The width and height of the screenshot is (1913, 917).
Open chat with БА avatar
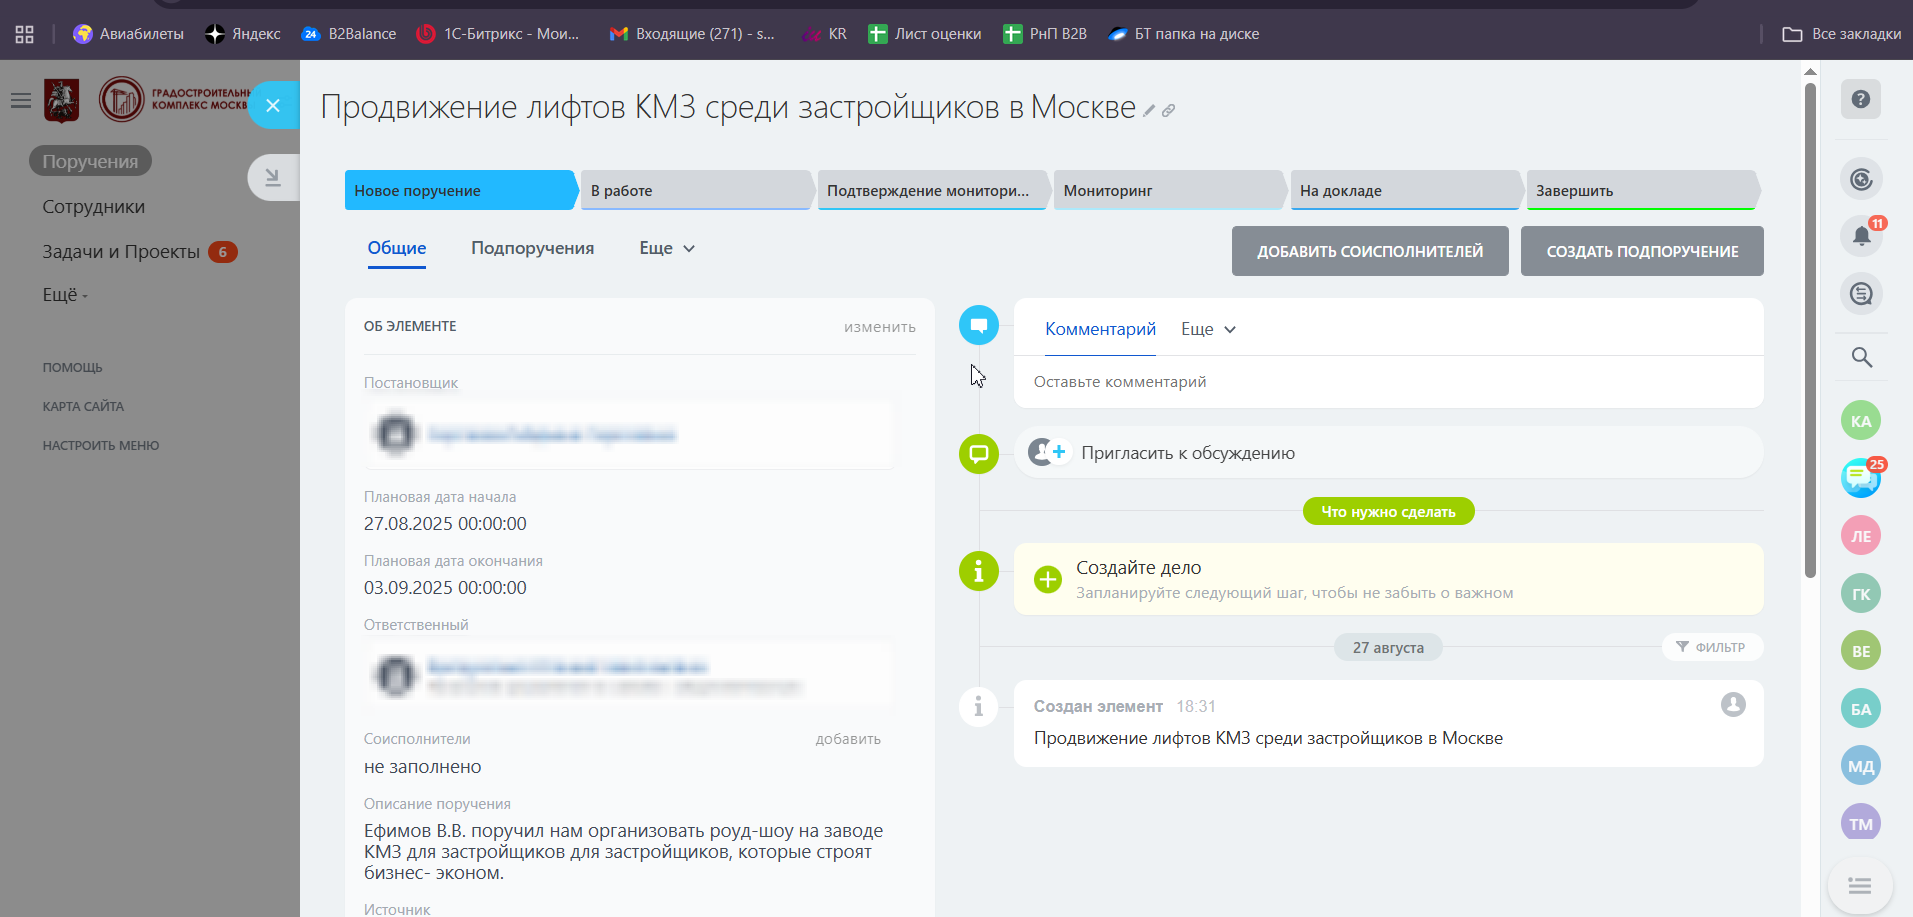1861,709
